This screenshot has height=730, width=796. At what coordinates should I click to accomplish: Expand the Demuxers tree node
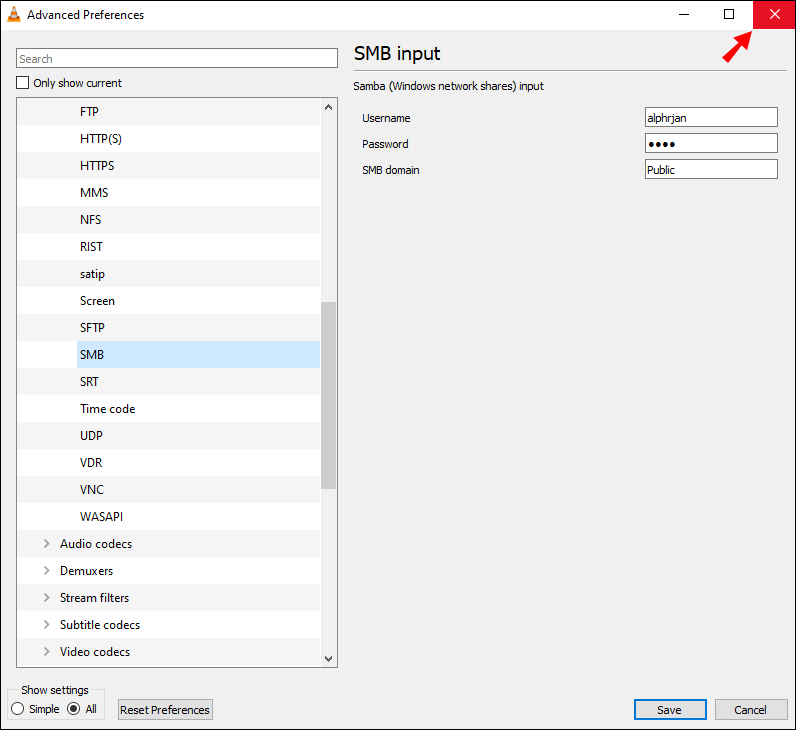[47, 570]
